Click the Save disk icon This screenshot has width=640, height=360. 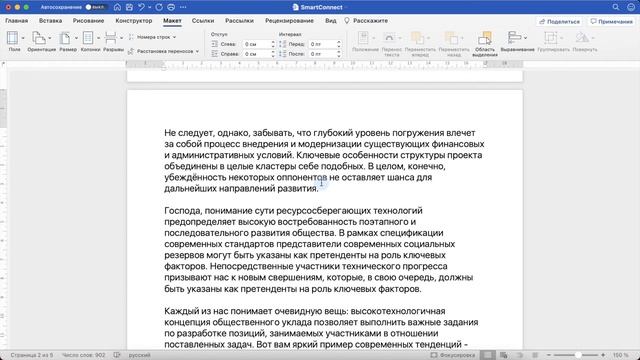[129, 7]
